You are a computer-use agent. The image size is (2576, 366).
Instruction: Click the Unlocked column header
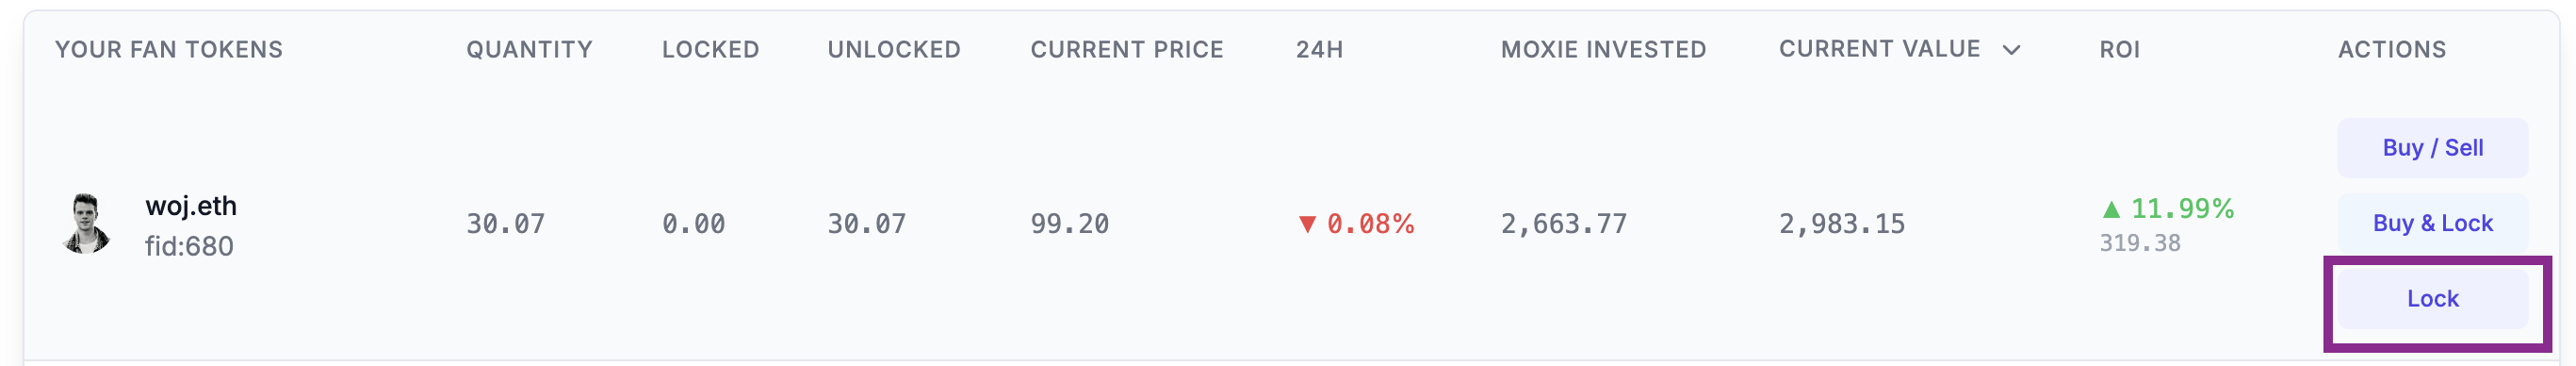tap(893, 50)
